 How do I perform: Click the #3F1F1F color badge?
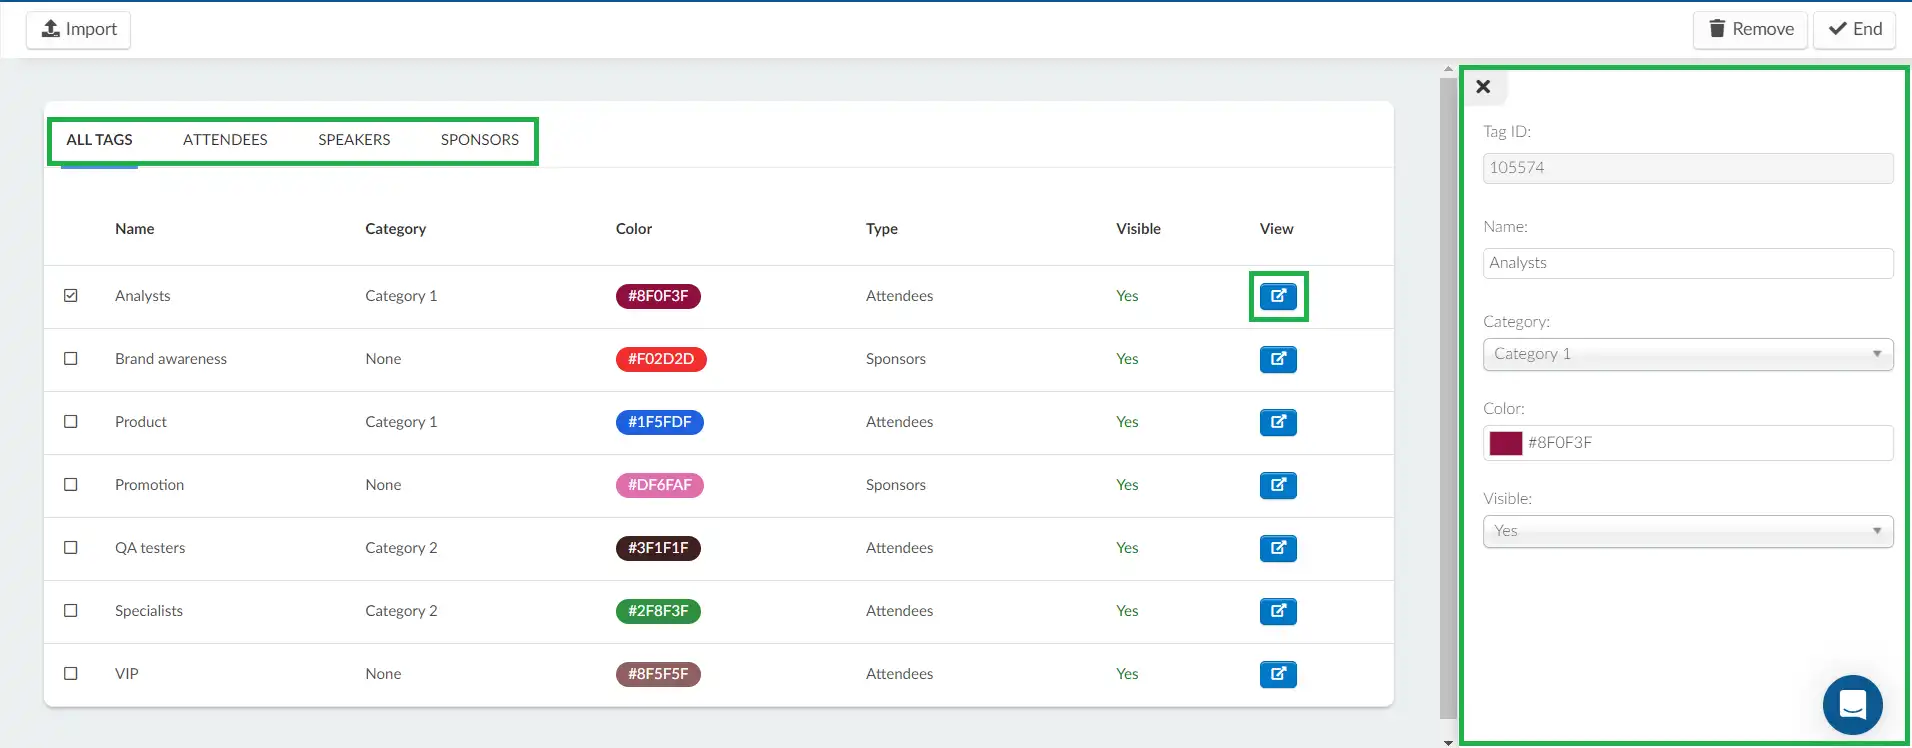pos(658,548)
